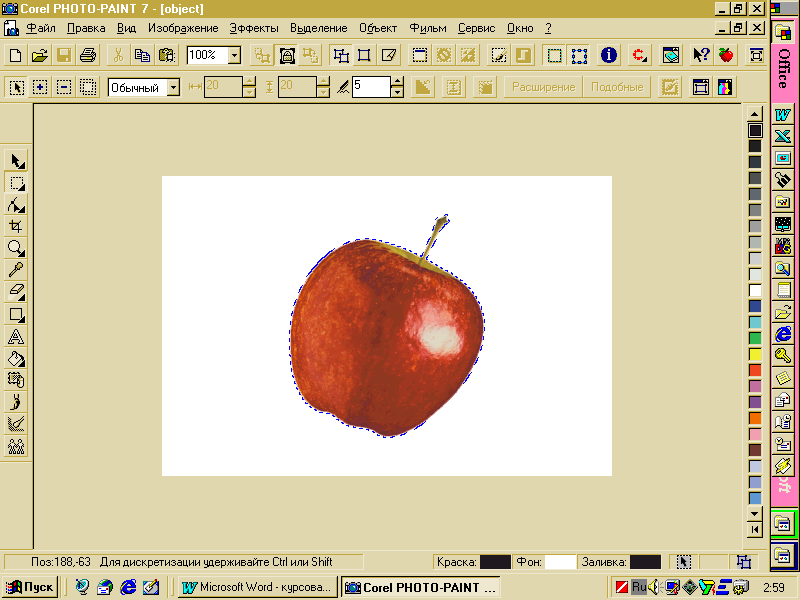Pick the Eyedropper tool

coord(16,270)
